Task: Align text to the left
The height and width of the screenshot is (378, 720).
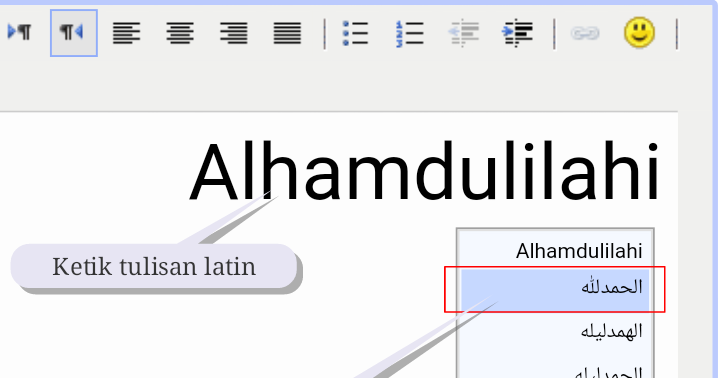Action: [126, 33]
